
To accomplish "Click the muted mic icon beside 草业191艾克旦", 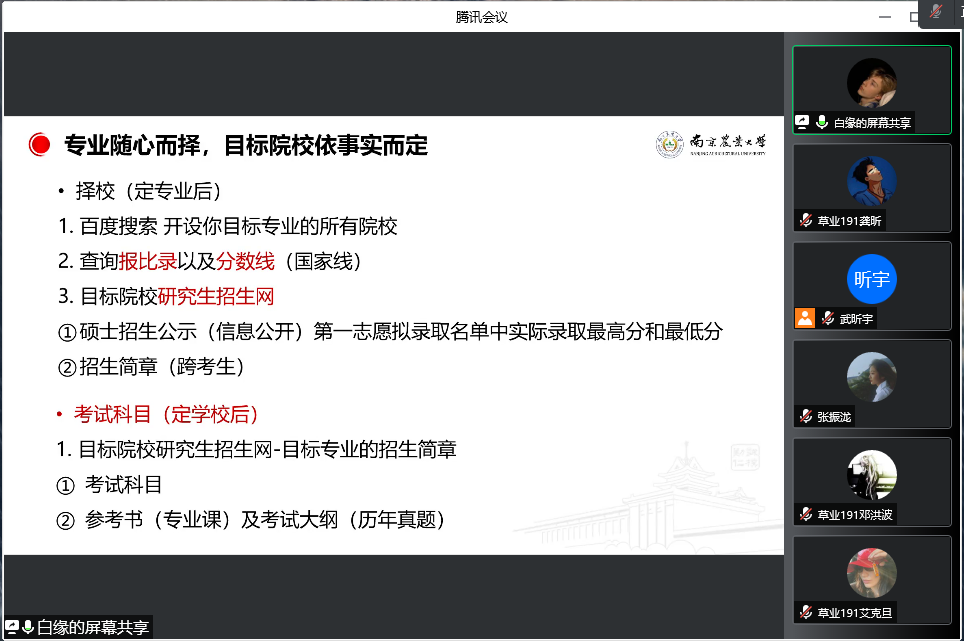I will point(805,612).
